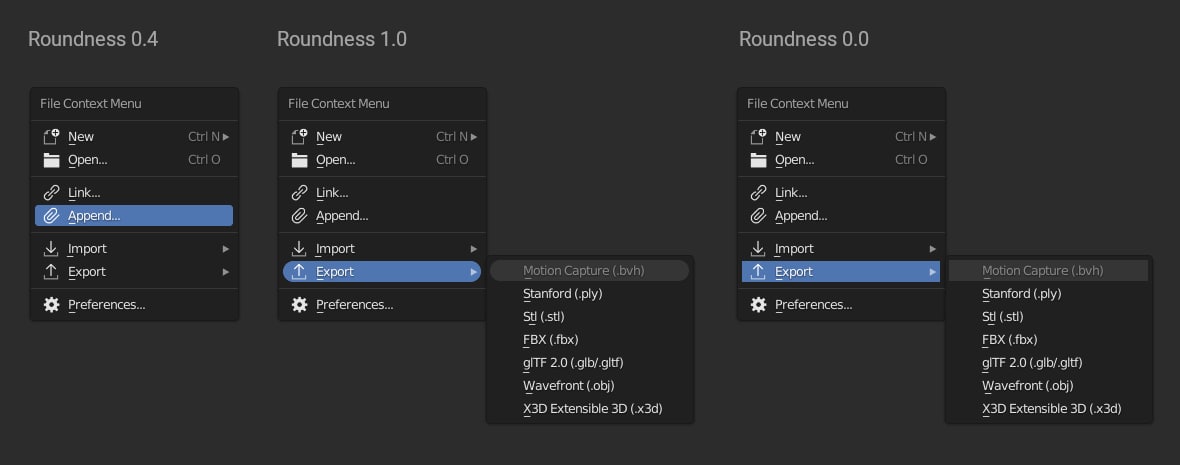Select Append... highlighted entry in Roundness 0.4 menu
This screenshot has height=465, width=1180.
134,216
